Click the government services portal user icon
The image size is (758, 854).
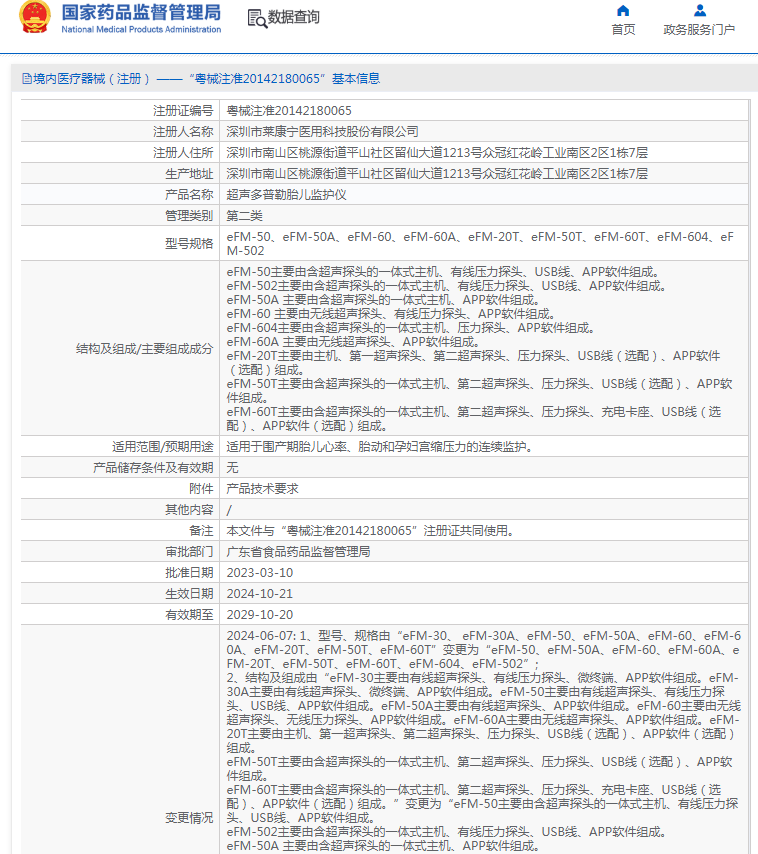pyautogui.click(x=700, y=11)
